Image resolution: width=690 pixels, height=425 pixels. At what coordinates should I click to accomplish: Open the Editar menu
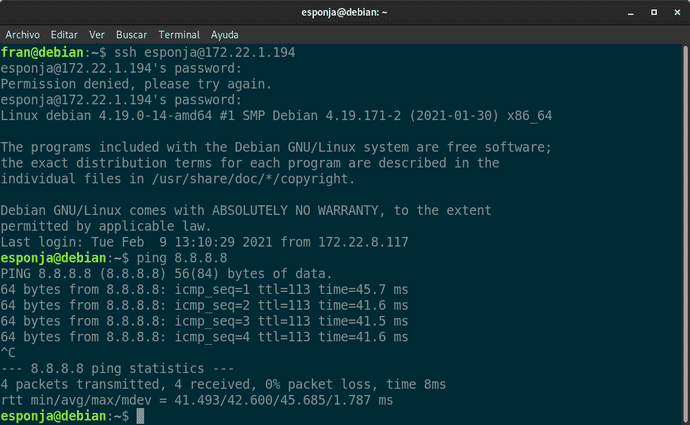(x=66, y=34)
